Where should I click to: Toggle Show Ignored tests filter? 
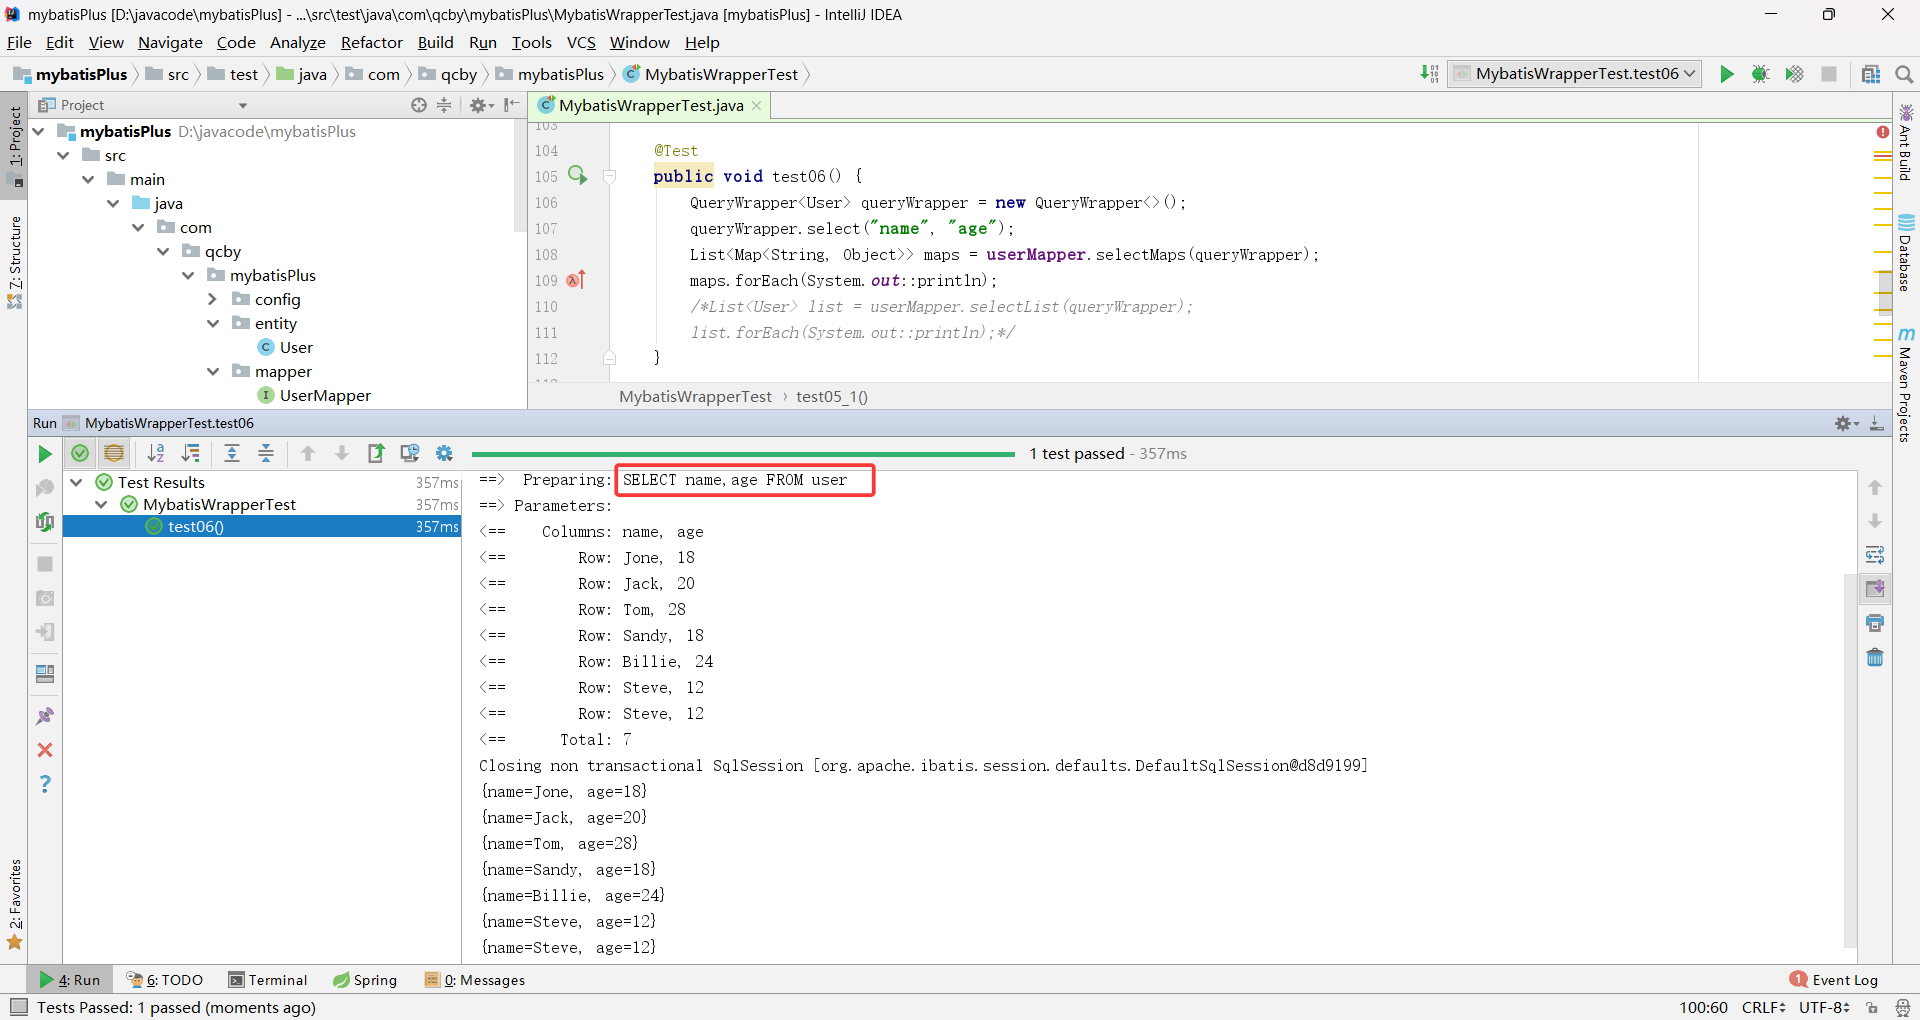(114, 454)
